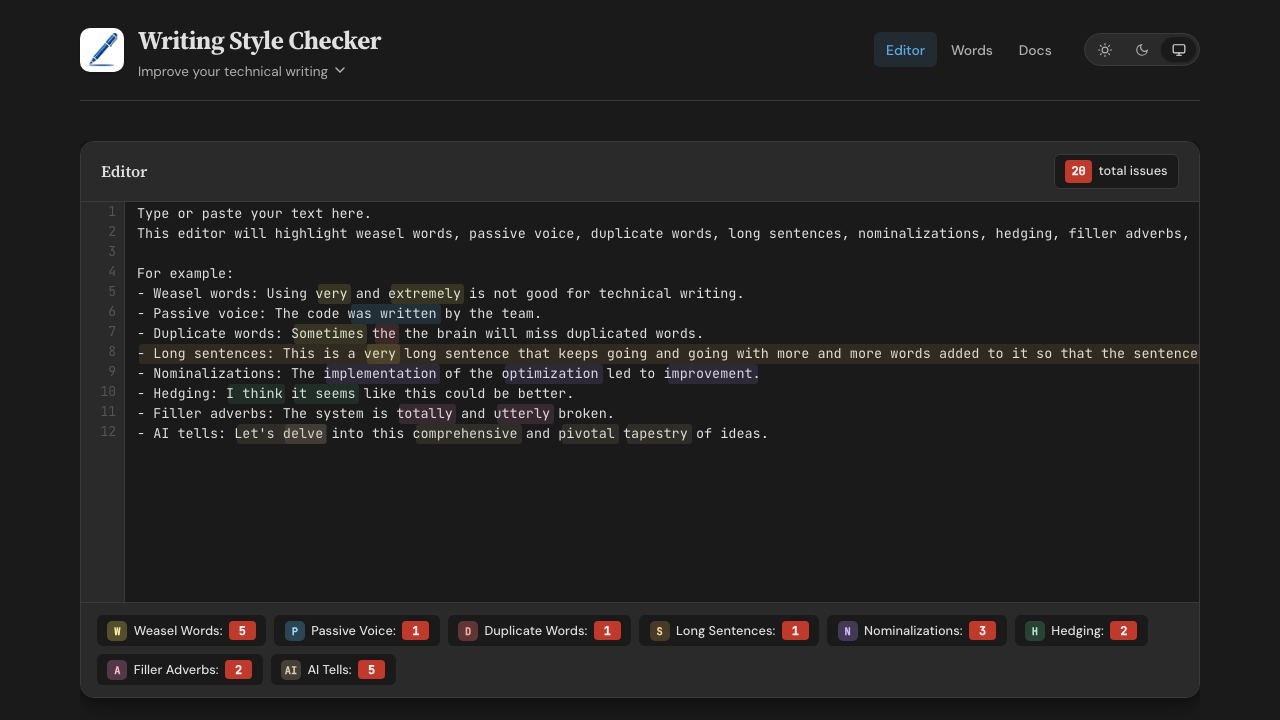The image size is (1280, 720).
Task: Click the highlighted 'the' after Sometimes
Action: (x=385, y=333)
